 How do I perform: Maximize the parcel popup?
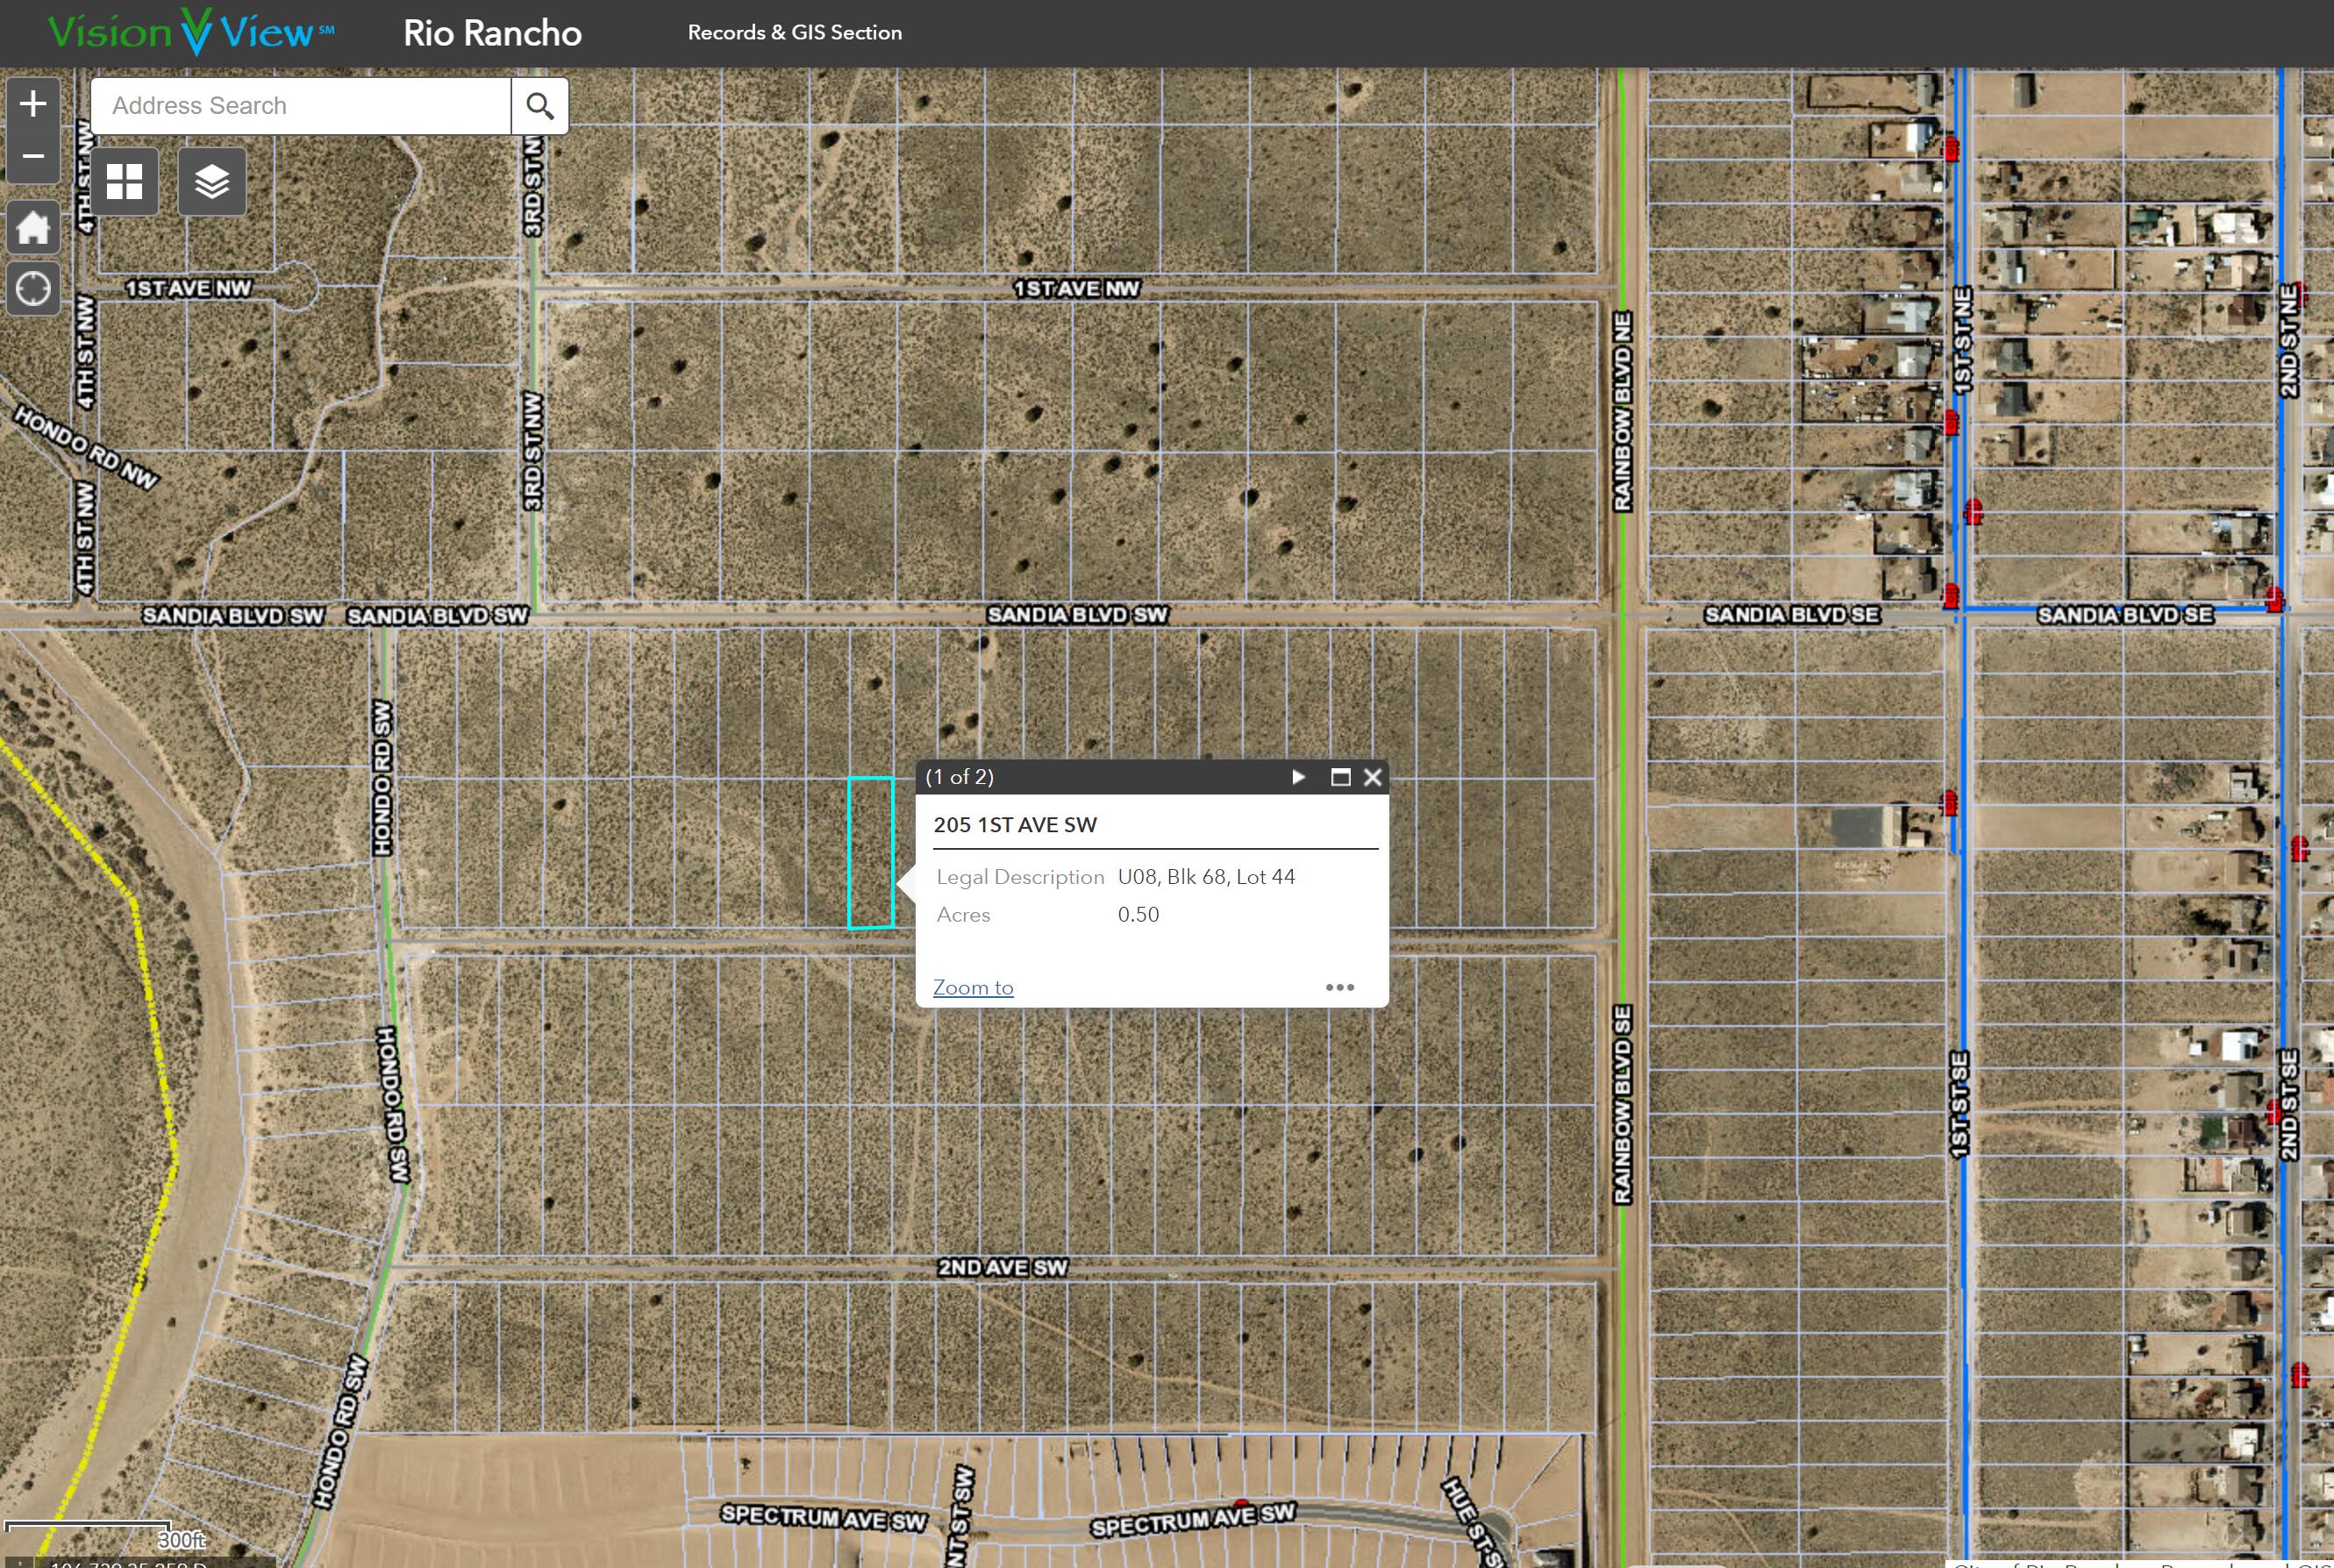tap(1341, 777)
